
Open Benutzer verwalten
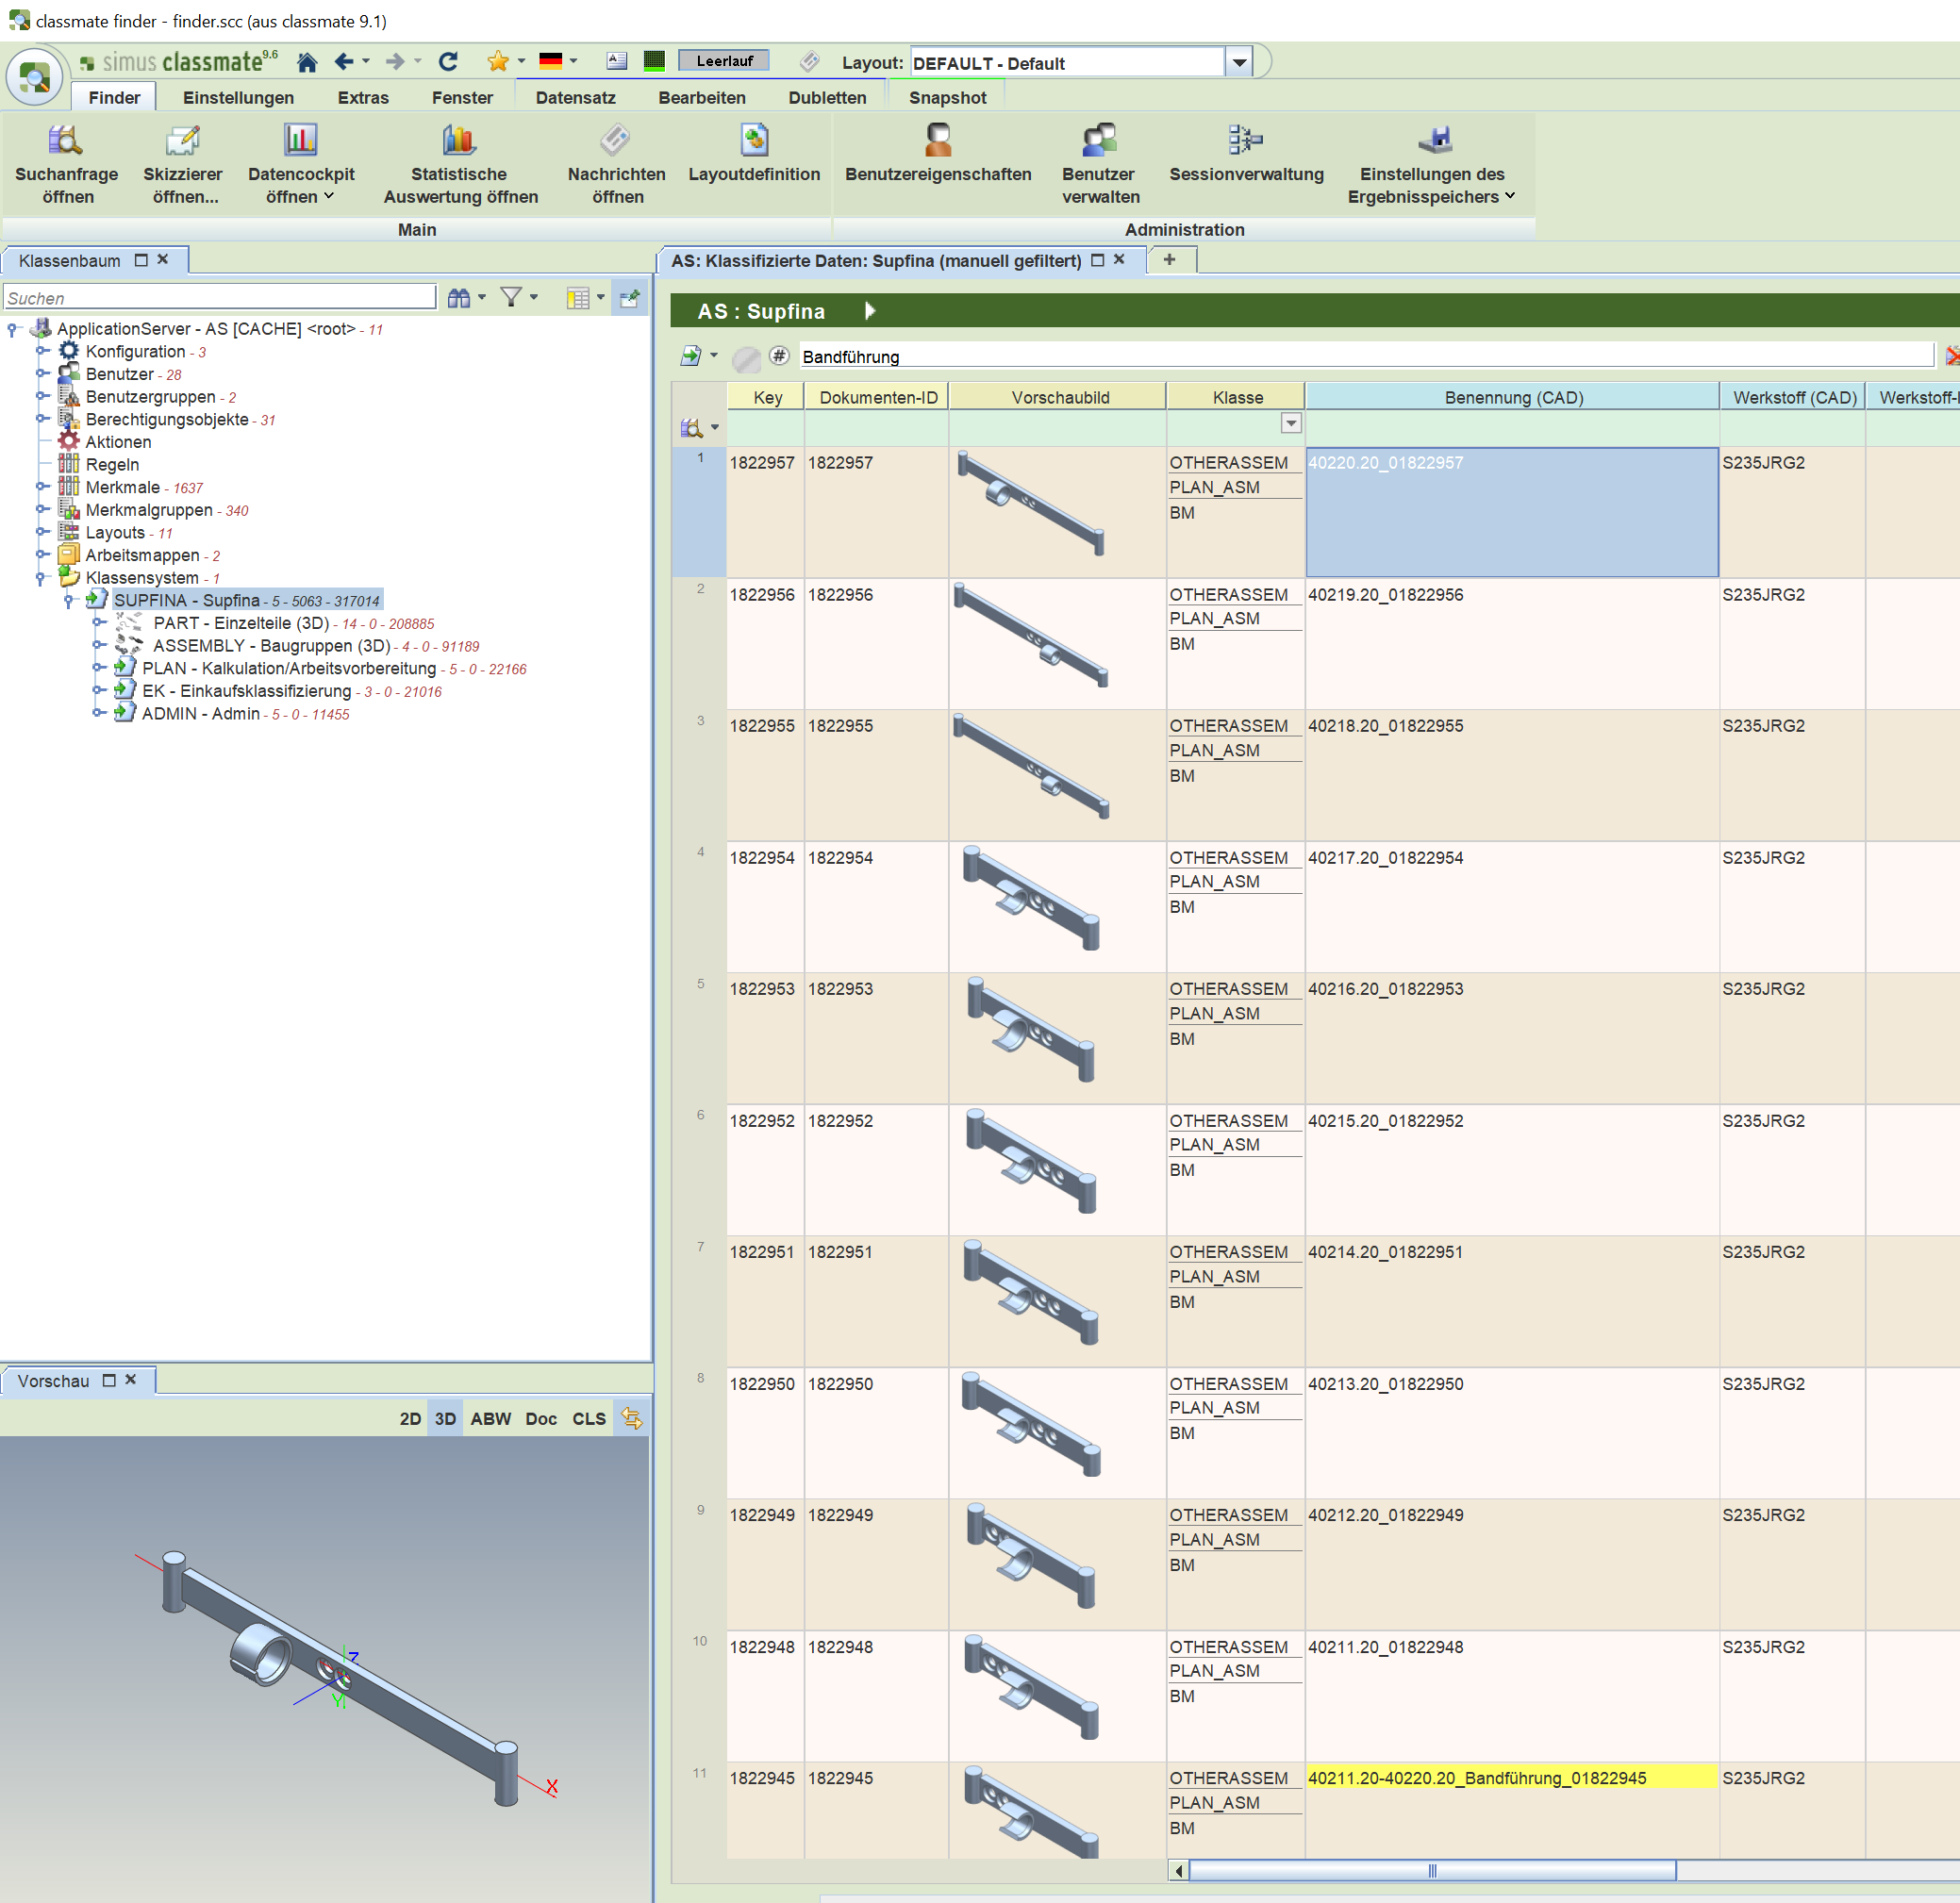click(1100, 165)
